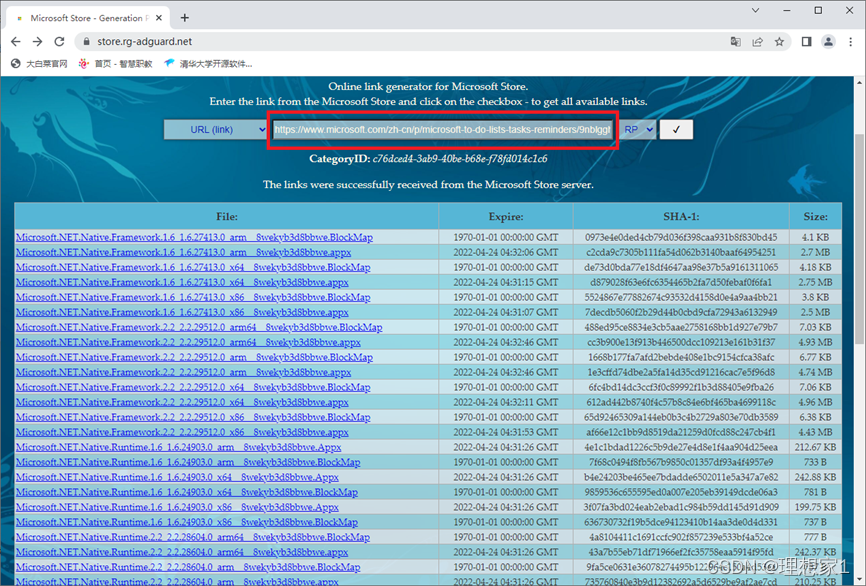Download Runtime.1.6 1.6.24903.0 arm BlockMap file

point(188,462)
